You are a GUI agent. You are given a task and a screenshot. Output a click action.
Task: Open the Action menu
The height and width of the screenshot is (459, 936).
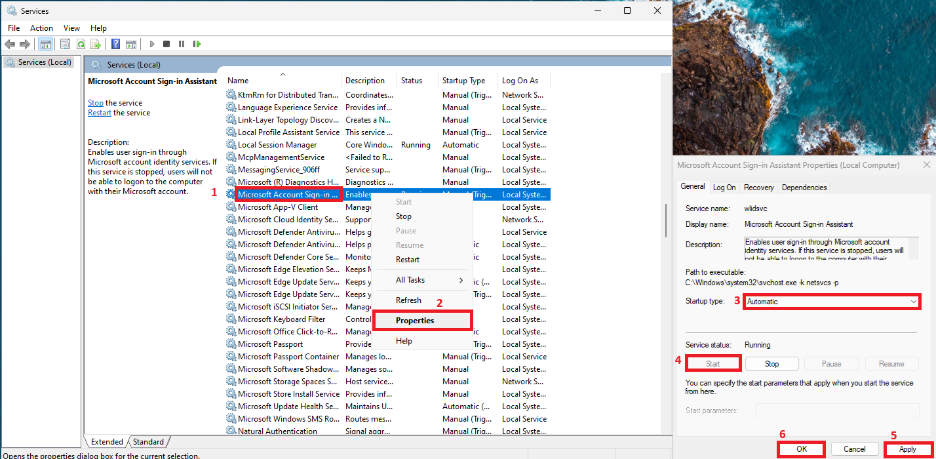point(42,28)
